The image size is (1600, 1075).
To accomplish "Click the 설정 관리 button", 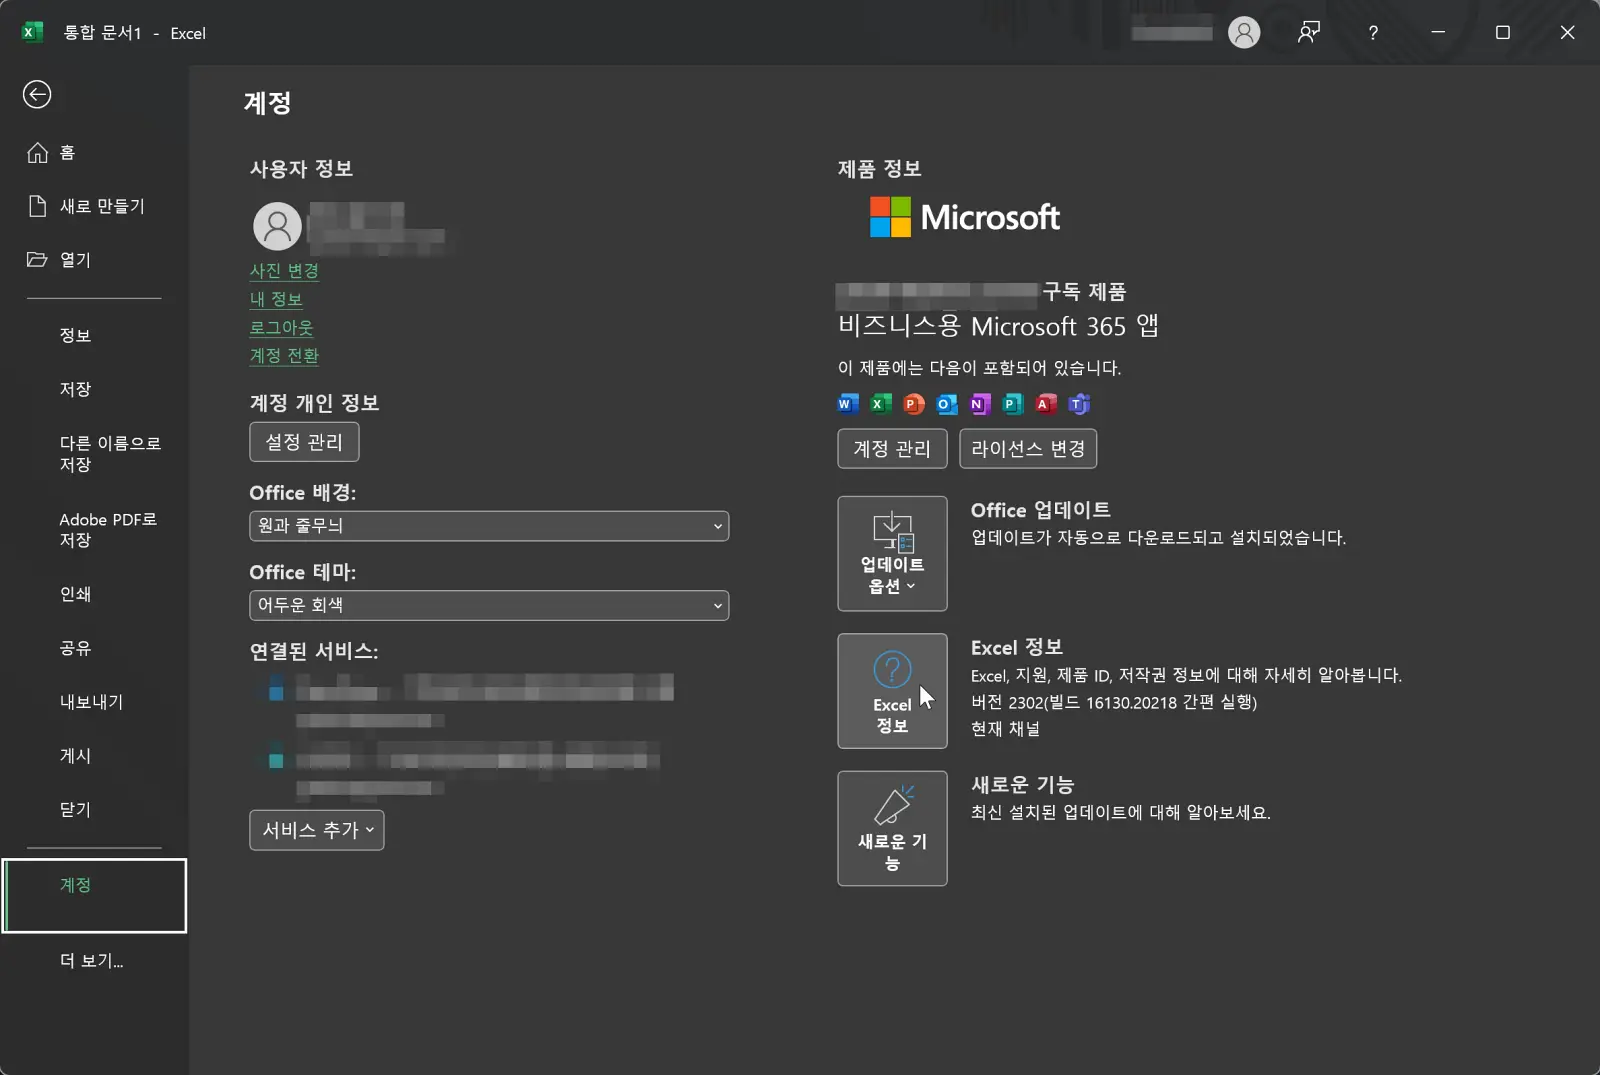I will click(304, 442).
